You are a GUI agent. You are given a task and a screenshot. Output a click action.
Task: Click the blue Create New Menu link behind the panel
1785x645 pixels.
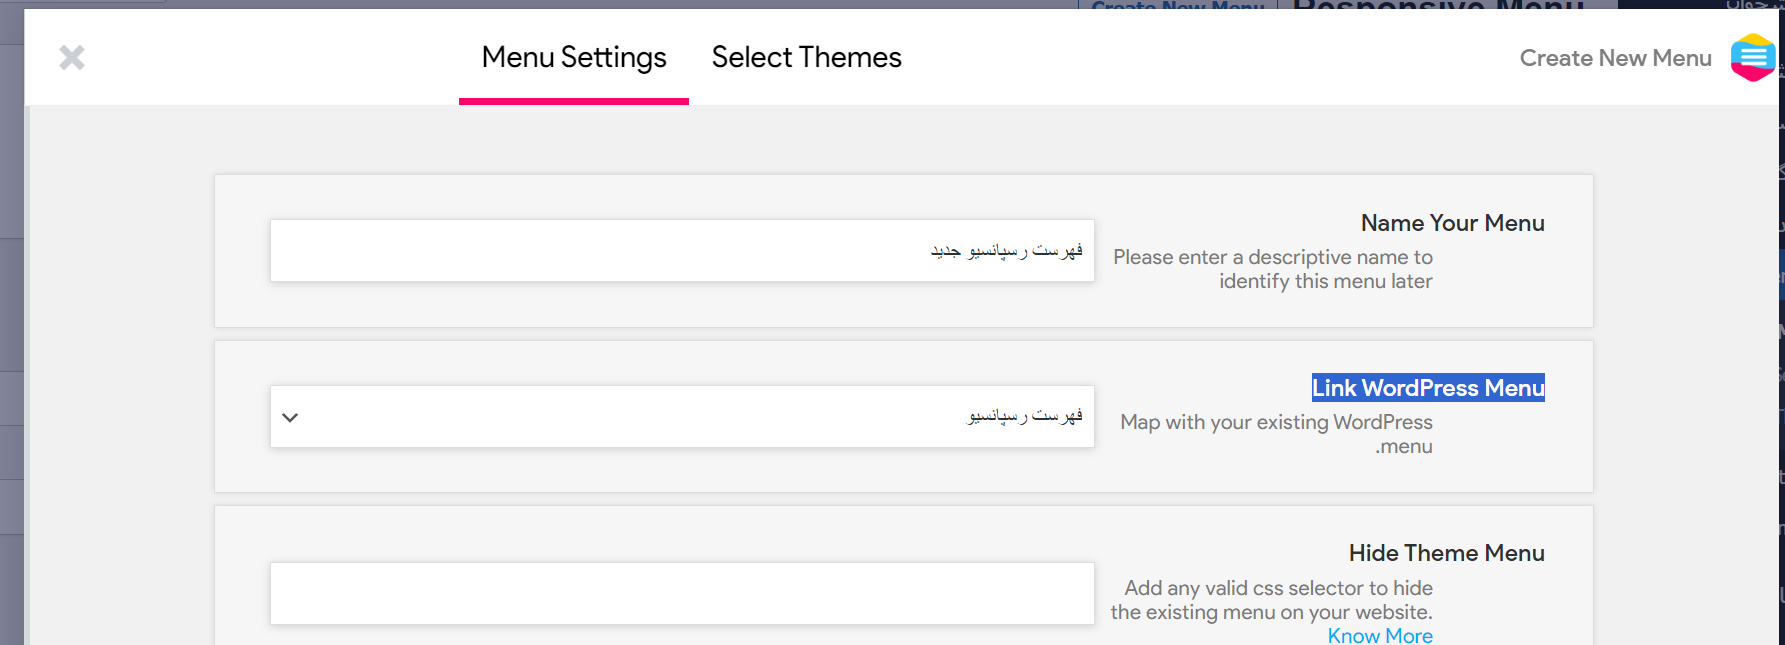[1178, 5]
